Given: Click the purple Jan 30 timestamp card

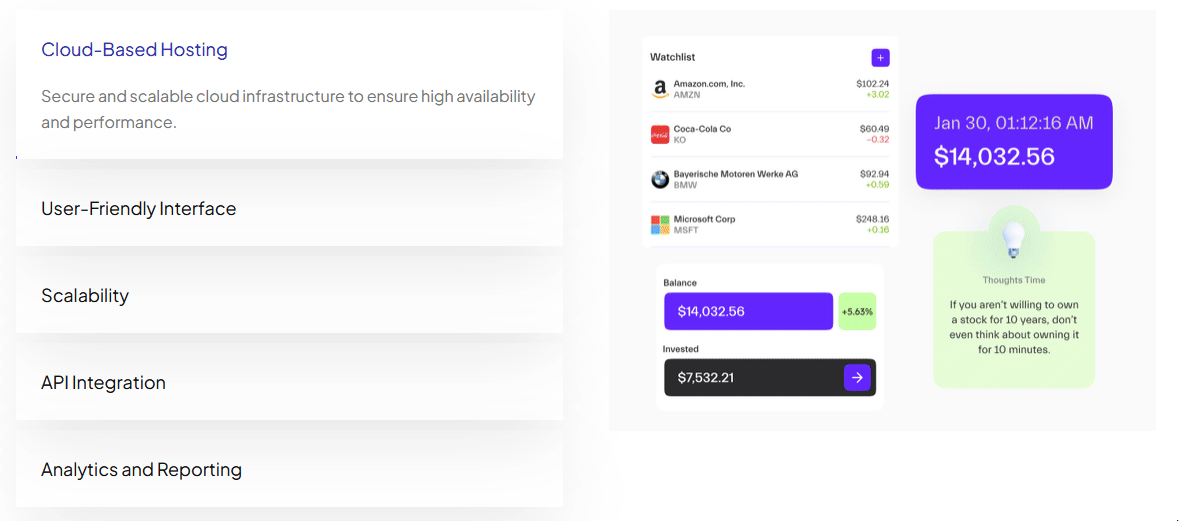Looking at the screenshot, I should tap(1014, 141).
